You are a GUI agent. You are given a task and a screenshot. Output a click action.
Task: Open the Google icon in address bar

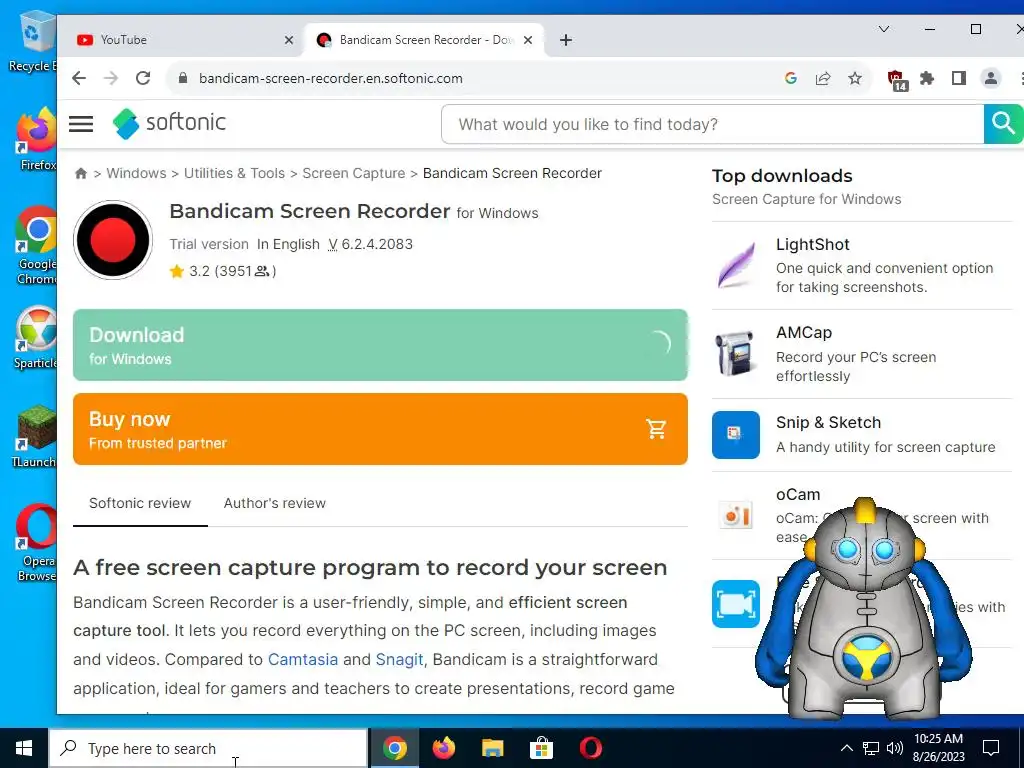tap(791, 78)
